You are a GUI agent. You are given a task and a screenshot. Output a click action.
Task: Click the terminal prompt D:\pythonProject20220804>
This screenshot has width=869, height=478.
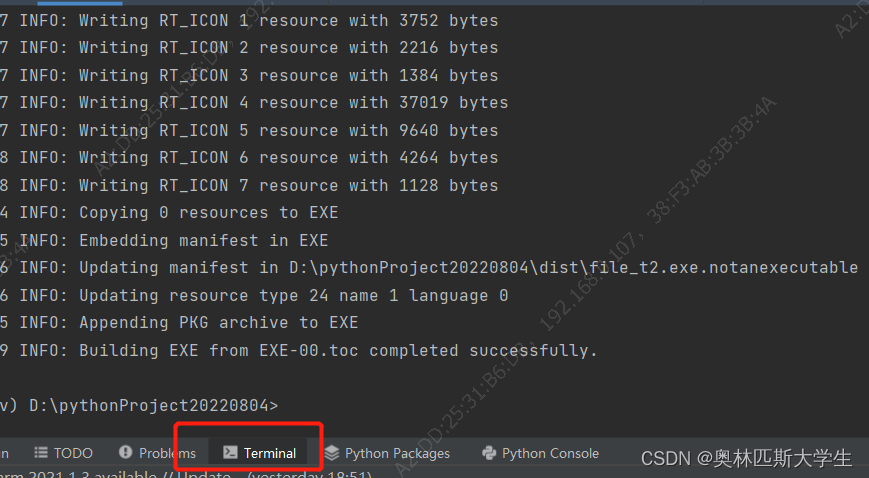[x=154, y=406]
